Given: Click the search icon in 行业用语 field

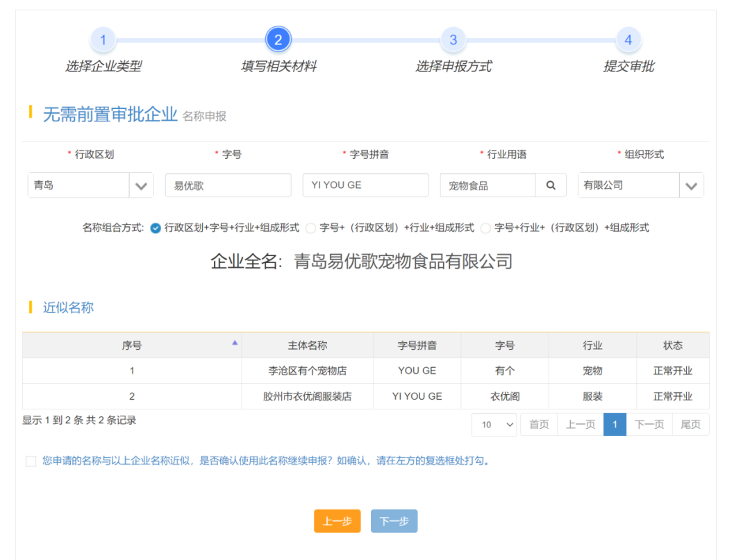Looking at the screenshot, I should (x=550, y=185).
